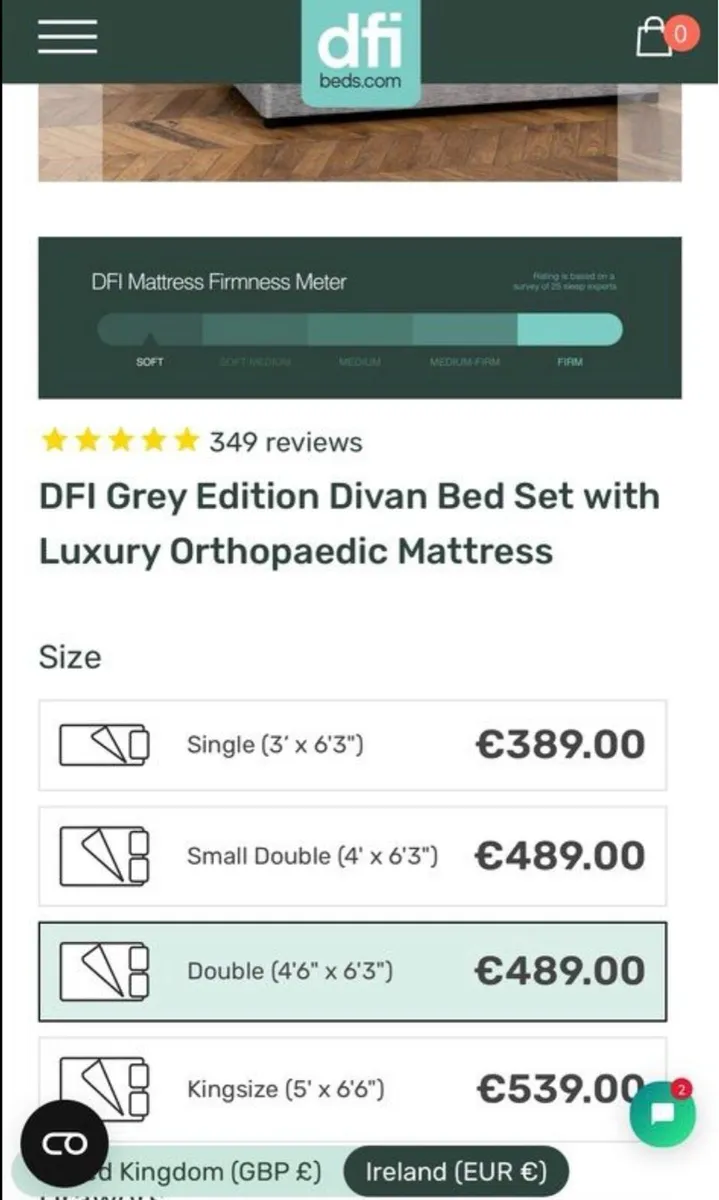Screen dimensions: 719x1200
Task: Open the 349 reviews section
Action: click(283, 442)
